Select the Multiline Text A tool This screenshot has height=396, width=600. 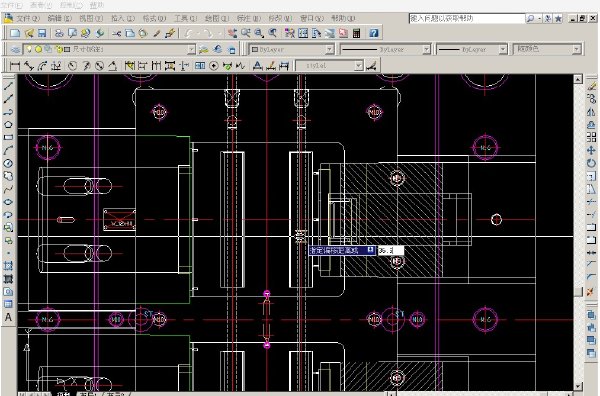point(8,317)
